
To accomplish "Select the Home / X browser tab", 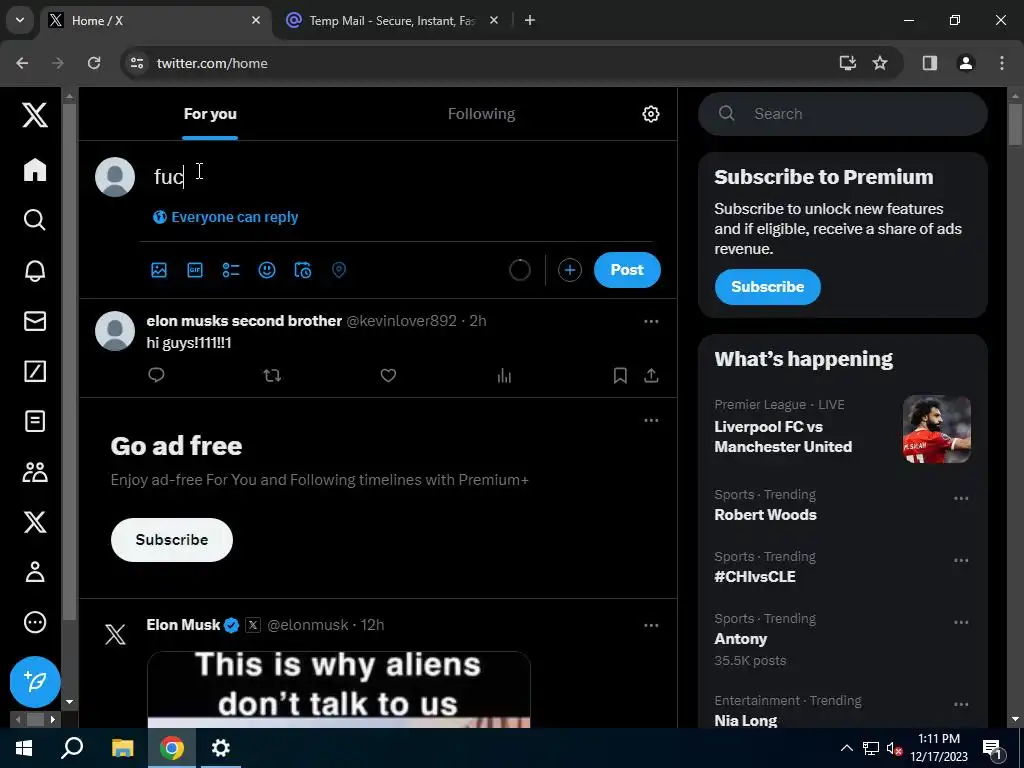I will tap(155, 21).
